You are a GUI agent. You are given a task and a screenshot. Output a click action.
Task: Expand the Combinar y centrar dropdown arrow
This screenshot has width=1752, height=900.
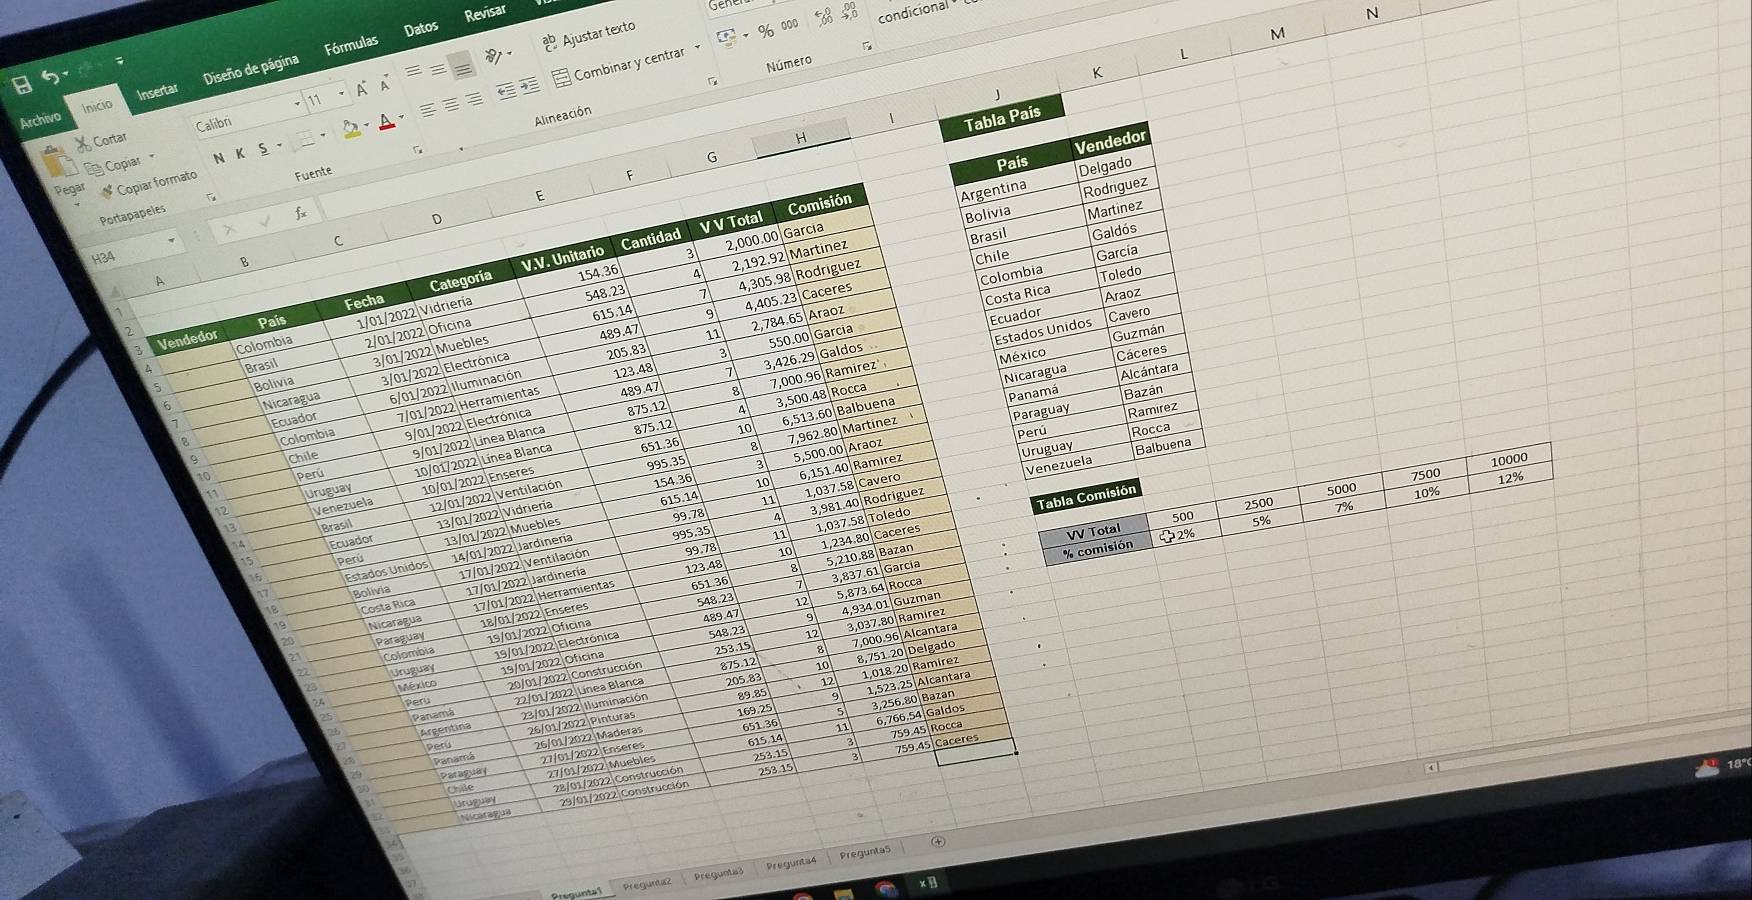pyautogui.click(x=697, y=49)
